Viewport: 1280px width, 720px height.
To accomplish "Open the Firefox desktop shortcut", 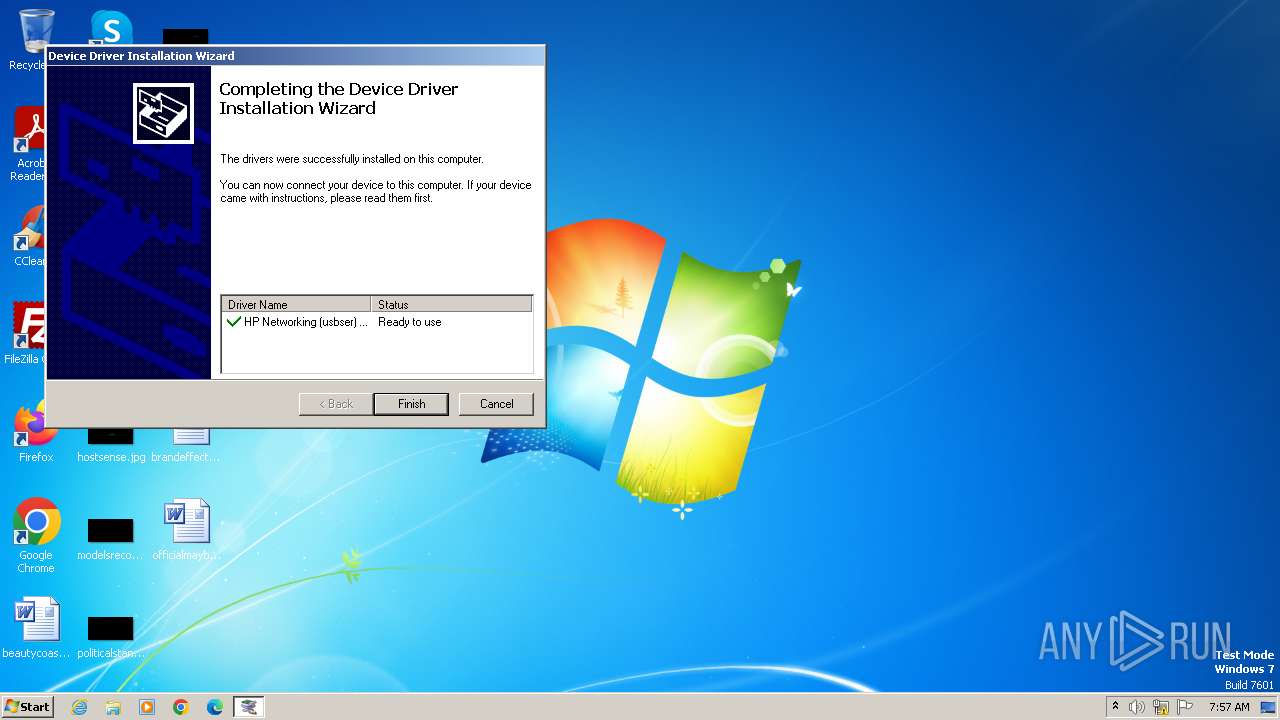I will (x=36, y=432).
